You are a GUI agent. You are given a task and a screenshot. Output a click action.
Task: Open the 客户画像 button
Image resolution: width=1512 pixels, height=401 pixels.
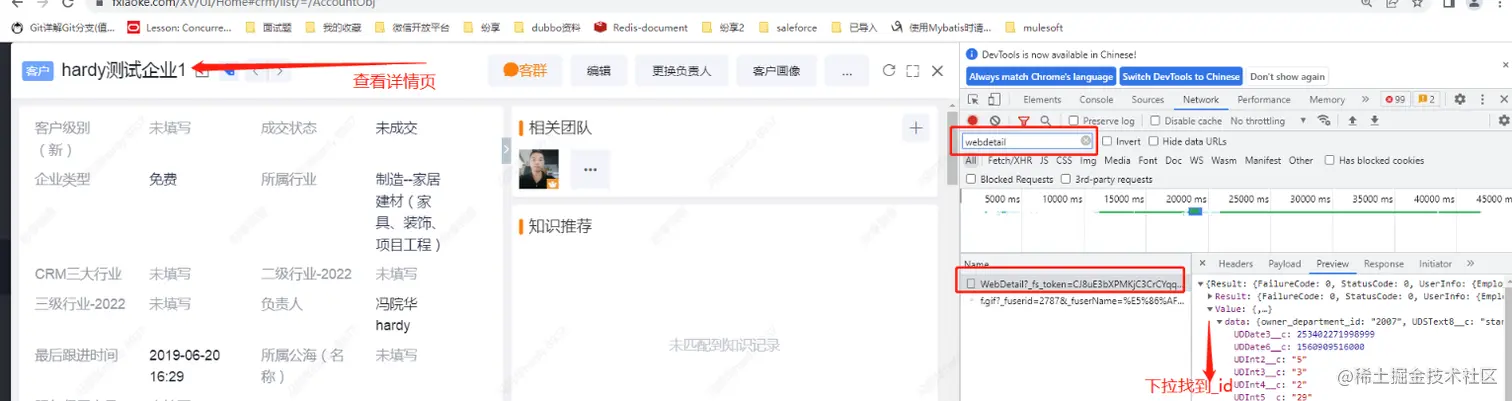click(776, 71)
